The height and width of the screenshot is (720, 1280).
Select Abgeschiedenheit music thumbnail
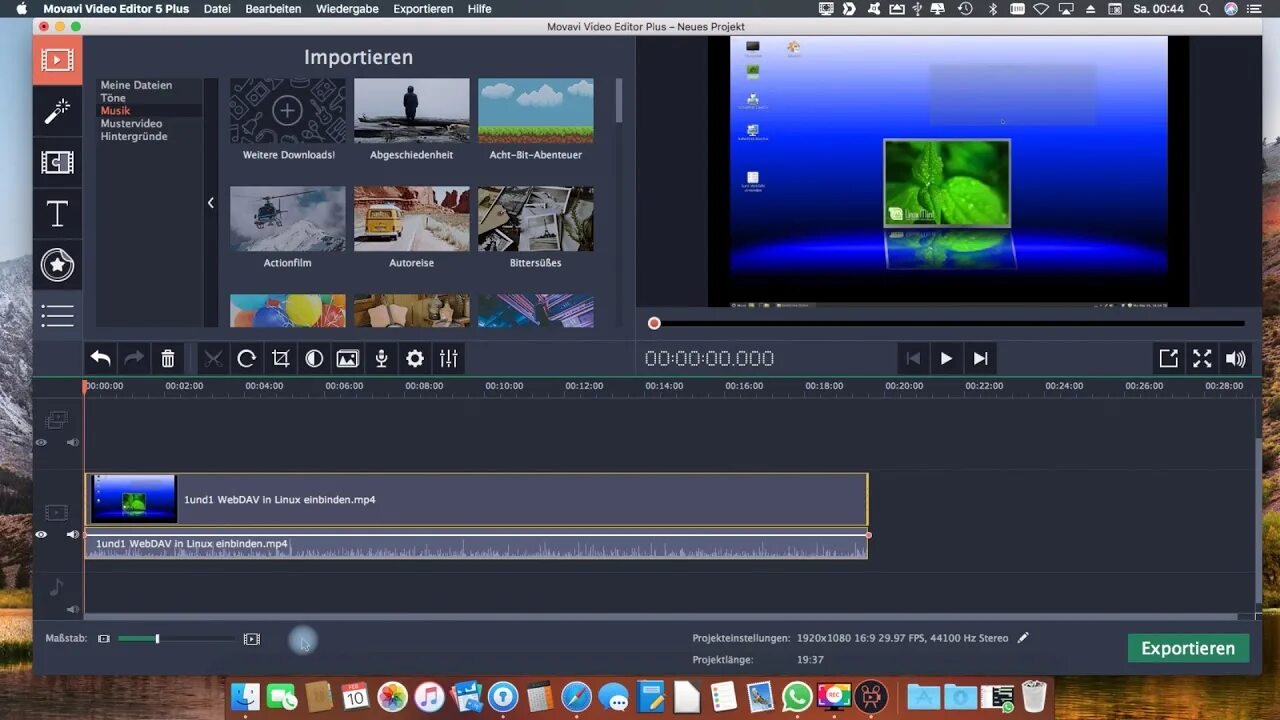(411, 112)
